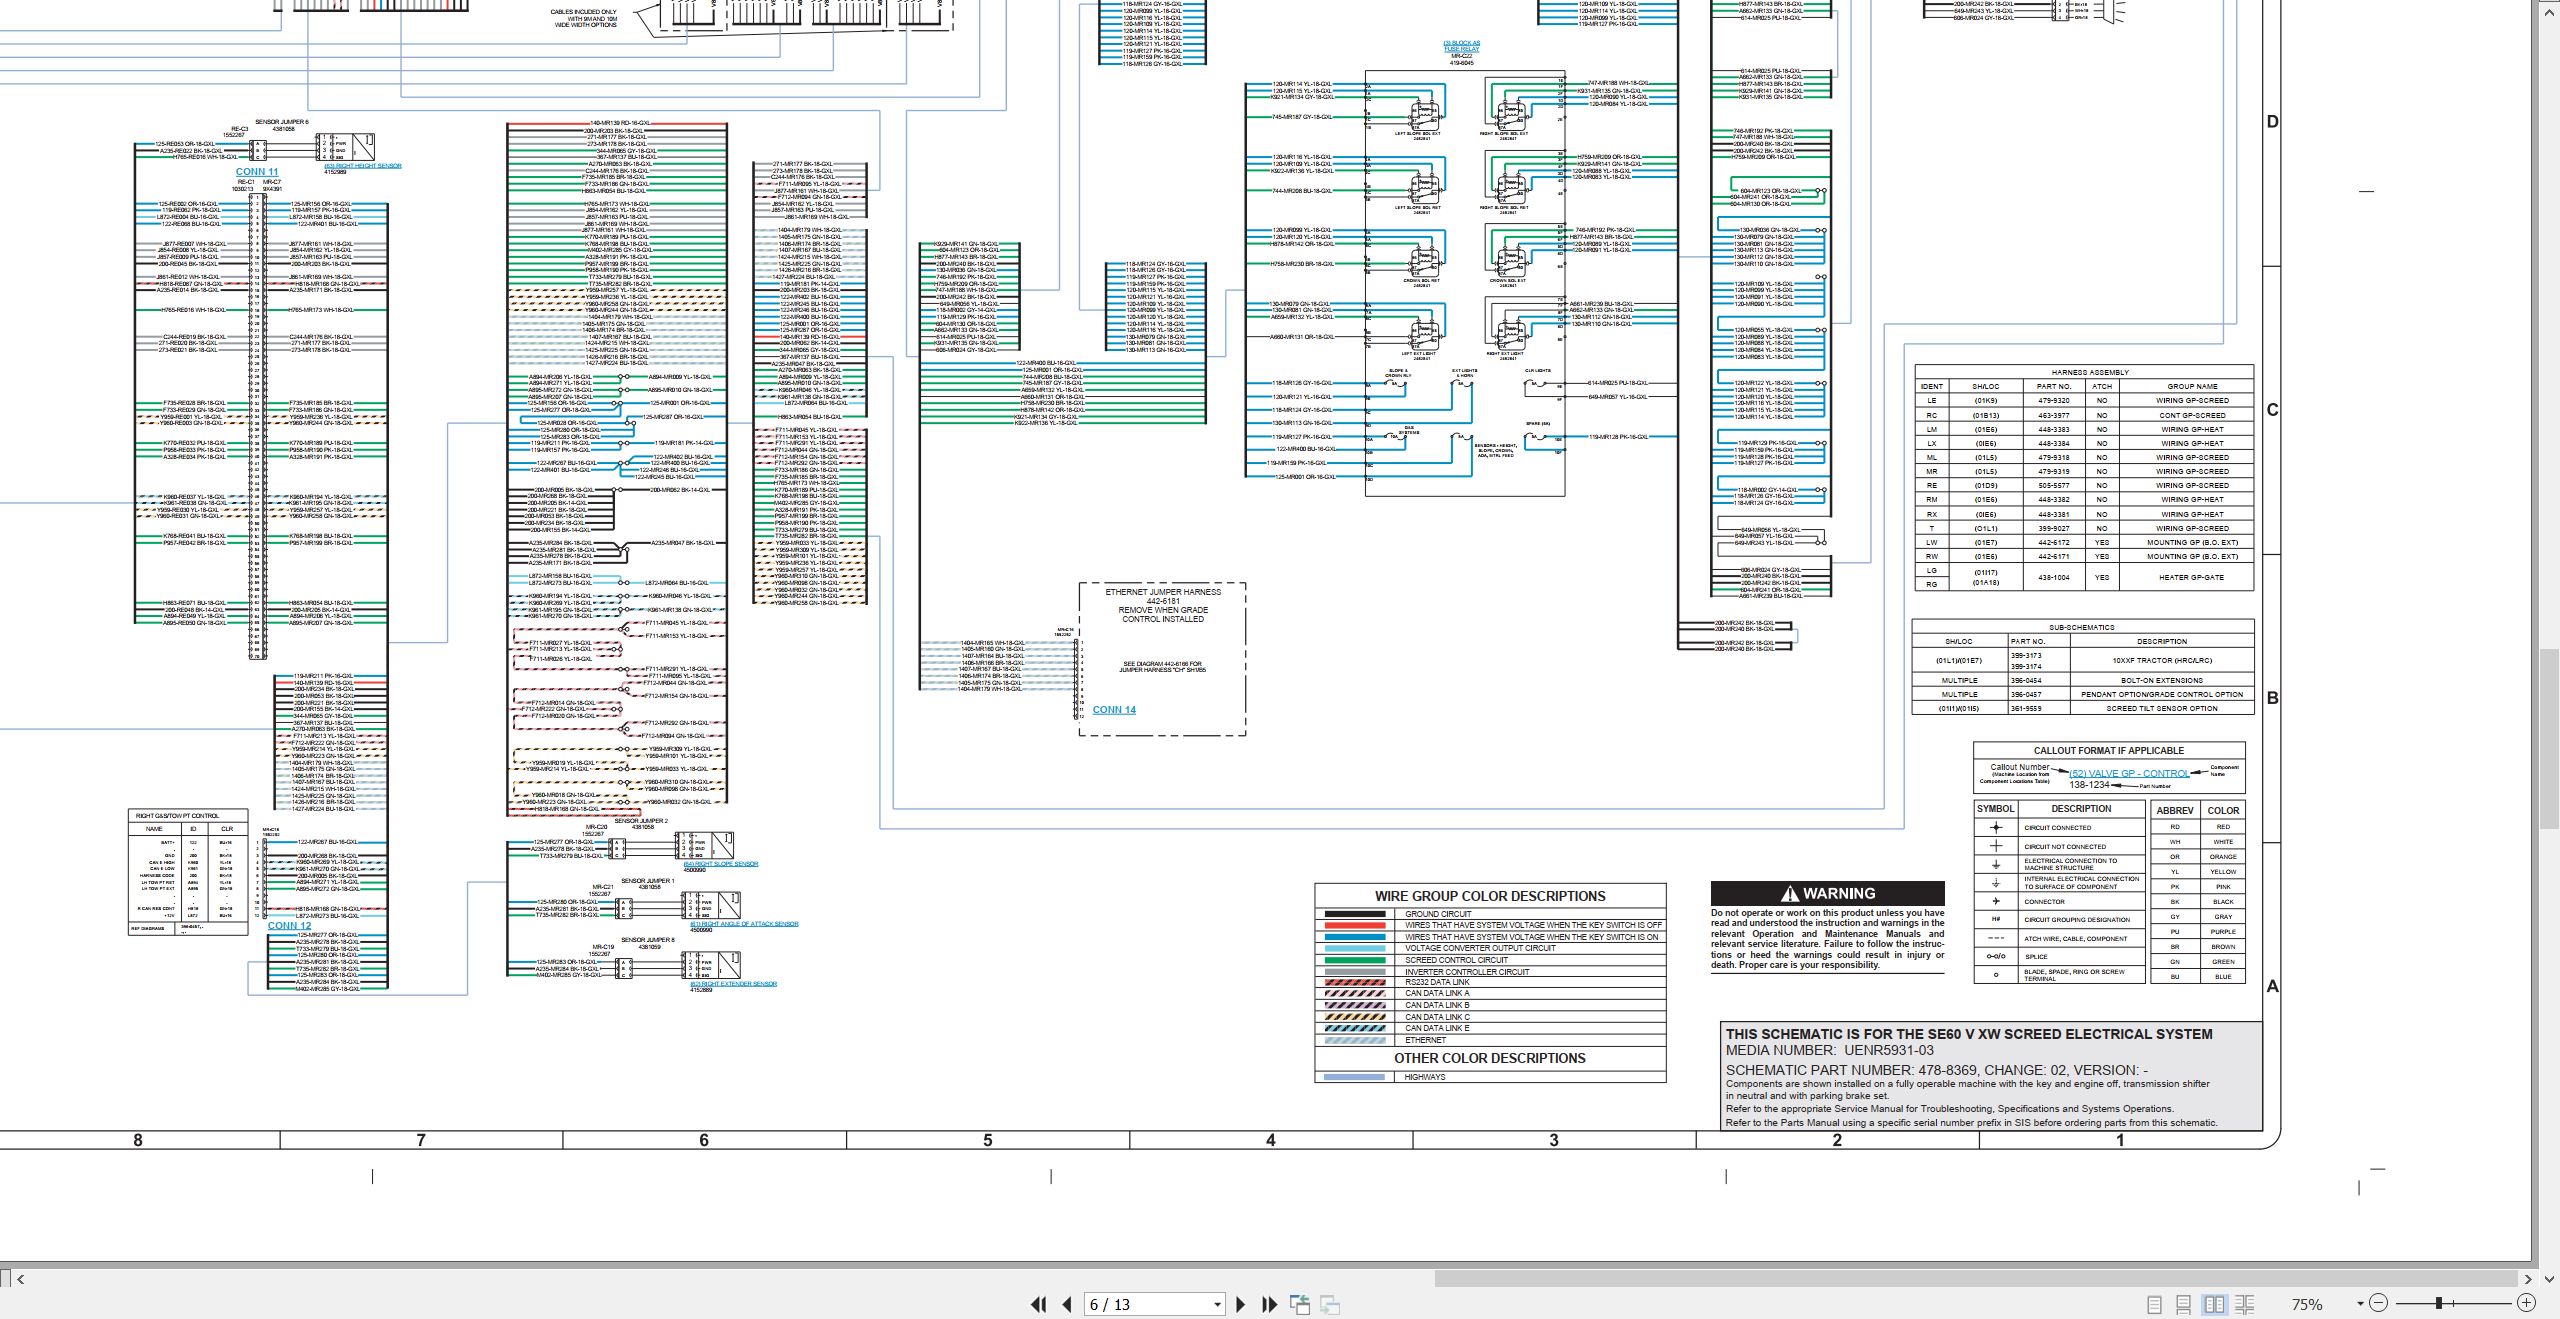Click the MEDIA NUMBER: UENR5931-03 line
2560x1319 pixels.
1829,1050
